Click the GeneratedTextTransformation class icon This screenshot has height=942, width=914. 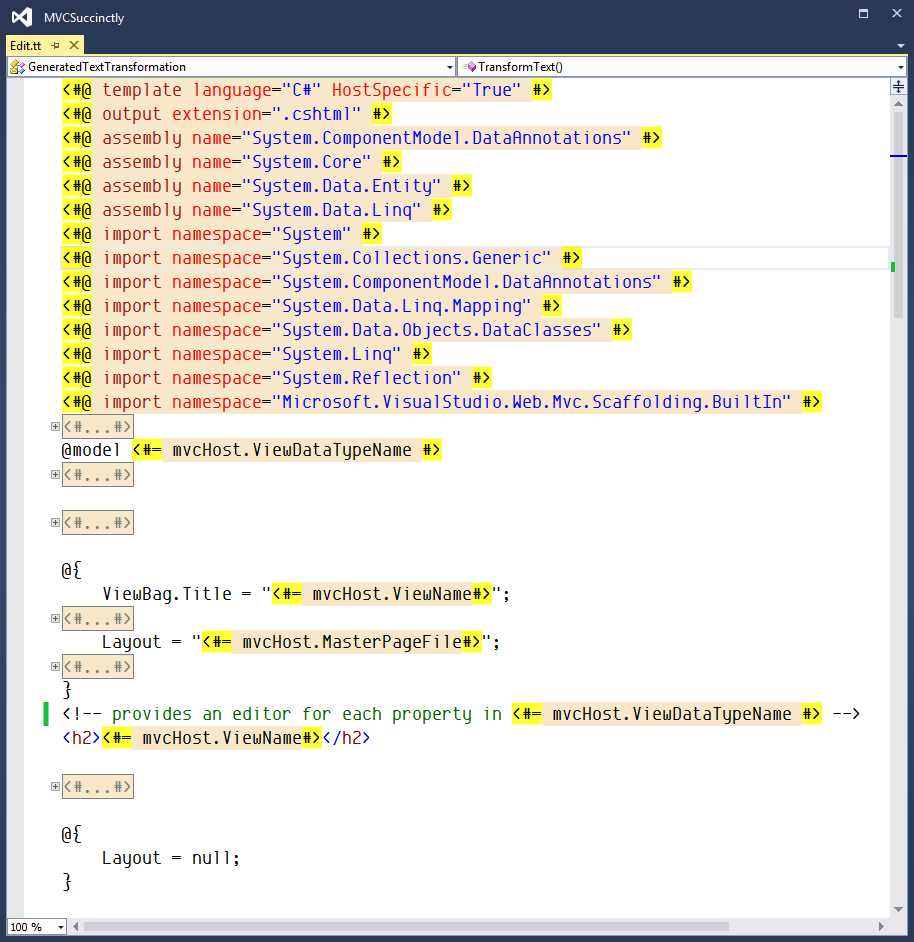click(14, 66)
